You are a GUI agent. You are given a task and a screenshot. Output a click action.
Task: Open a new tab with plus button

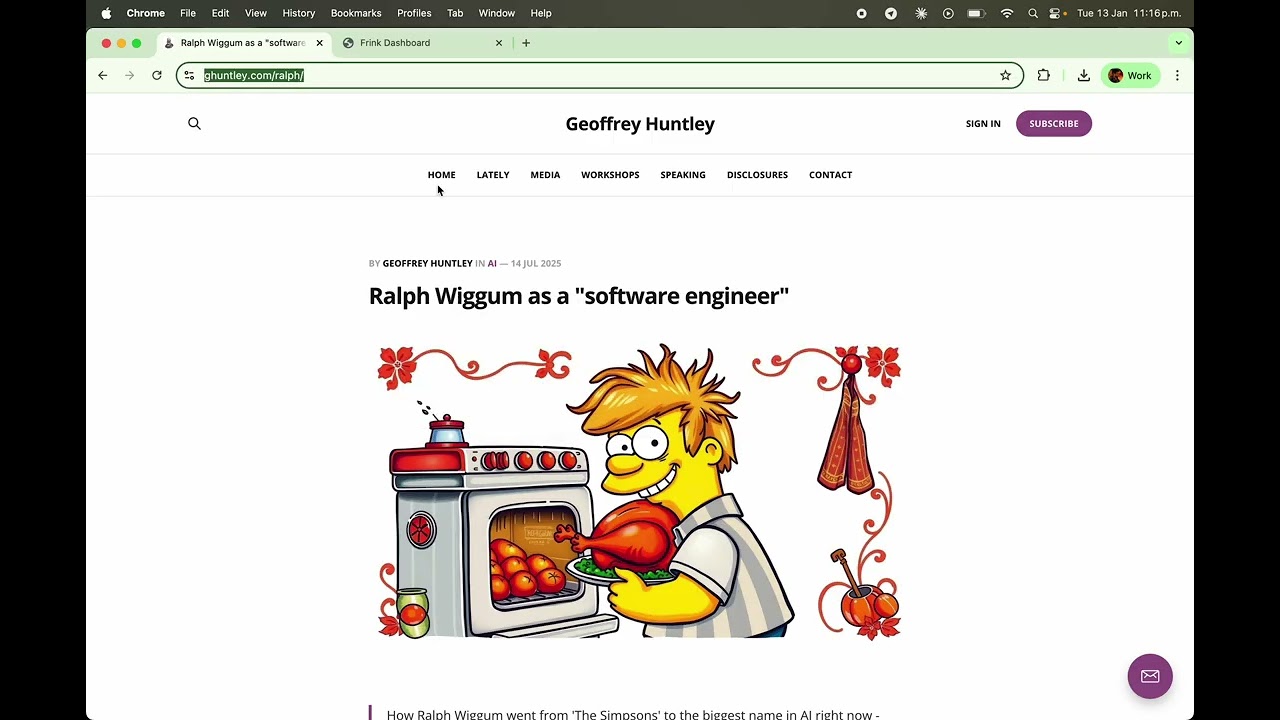click(x=526, y=43)
